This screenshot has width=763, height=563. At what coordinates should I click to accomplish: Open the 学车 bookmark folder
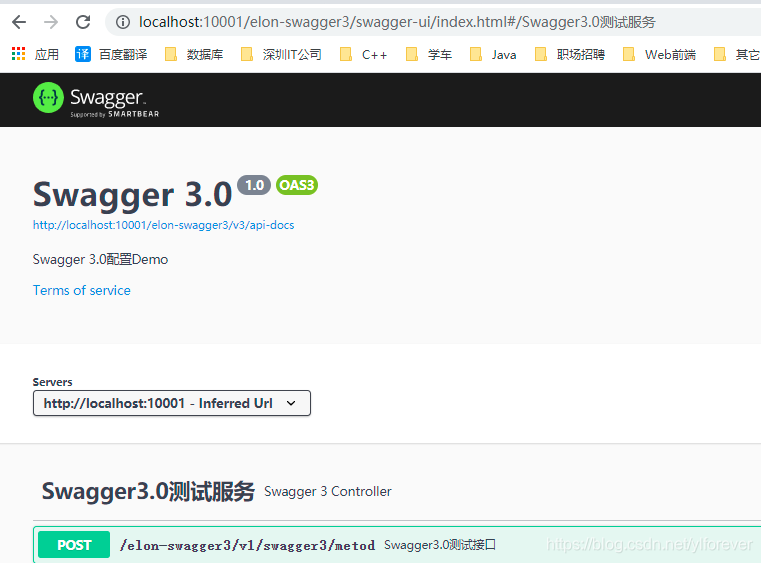pyautogui.click(x=429, y=54)
